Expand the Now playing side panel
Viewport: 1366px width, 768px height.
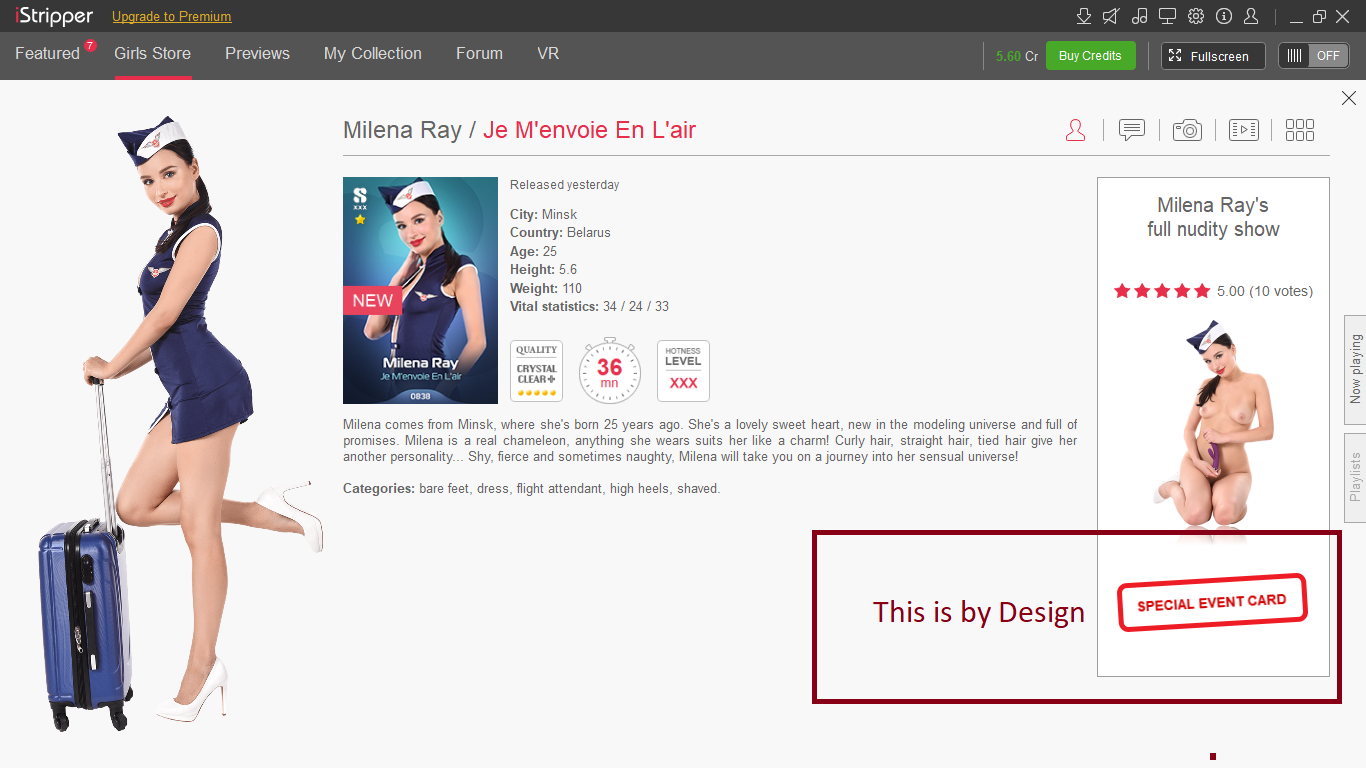click(x=1355, y=369)
